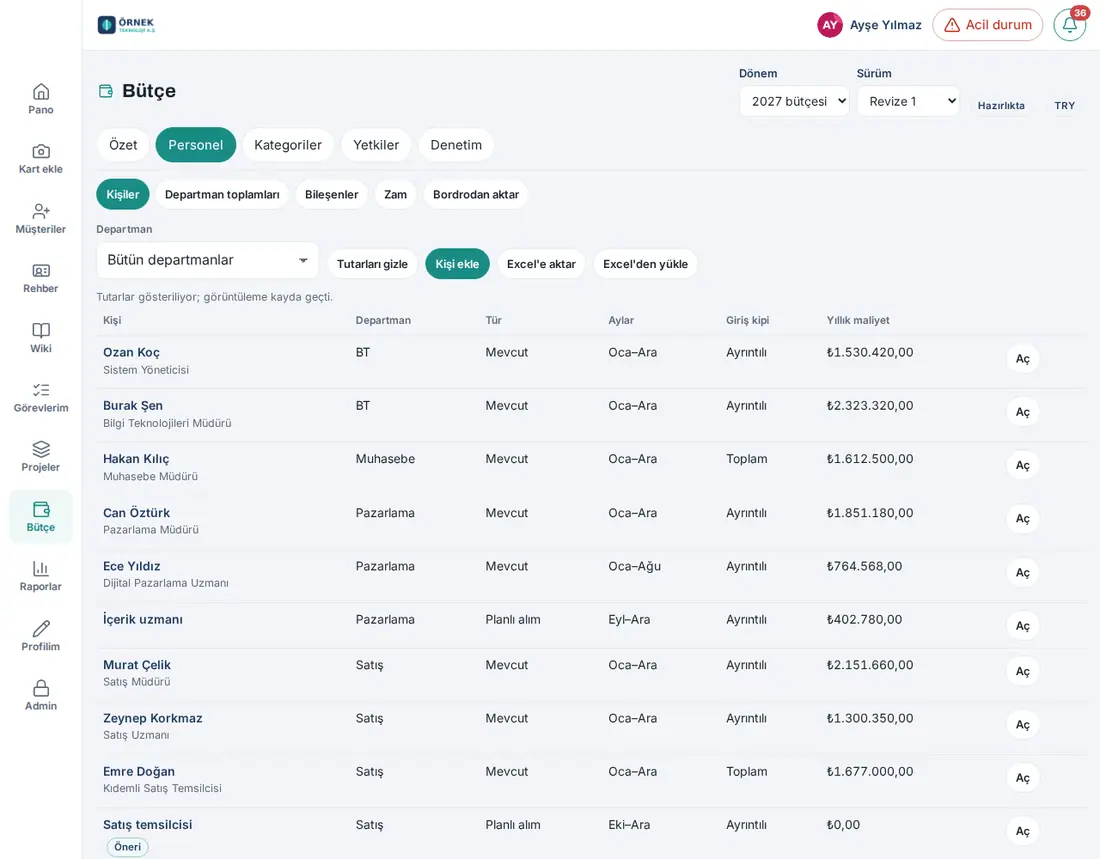Open Bordrodan aktar sub-tab

point(476,194)
